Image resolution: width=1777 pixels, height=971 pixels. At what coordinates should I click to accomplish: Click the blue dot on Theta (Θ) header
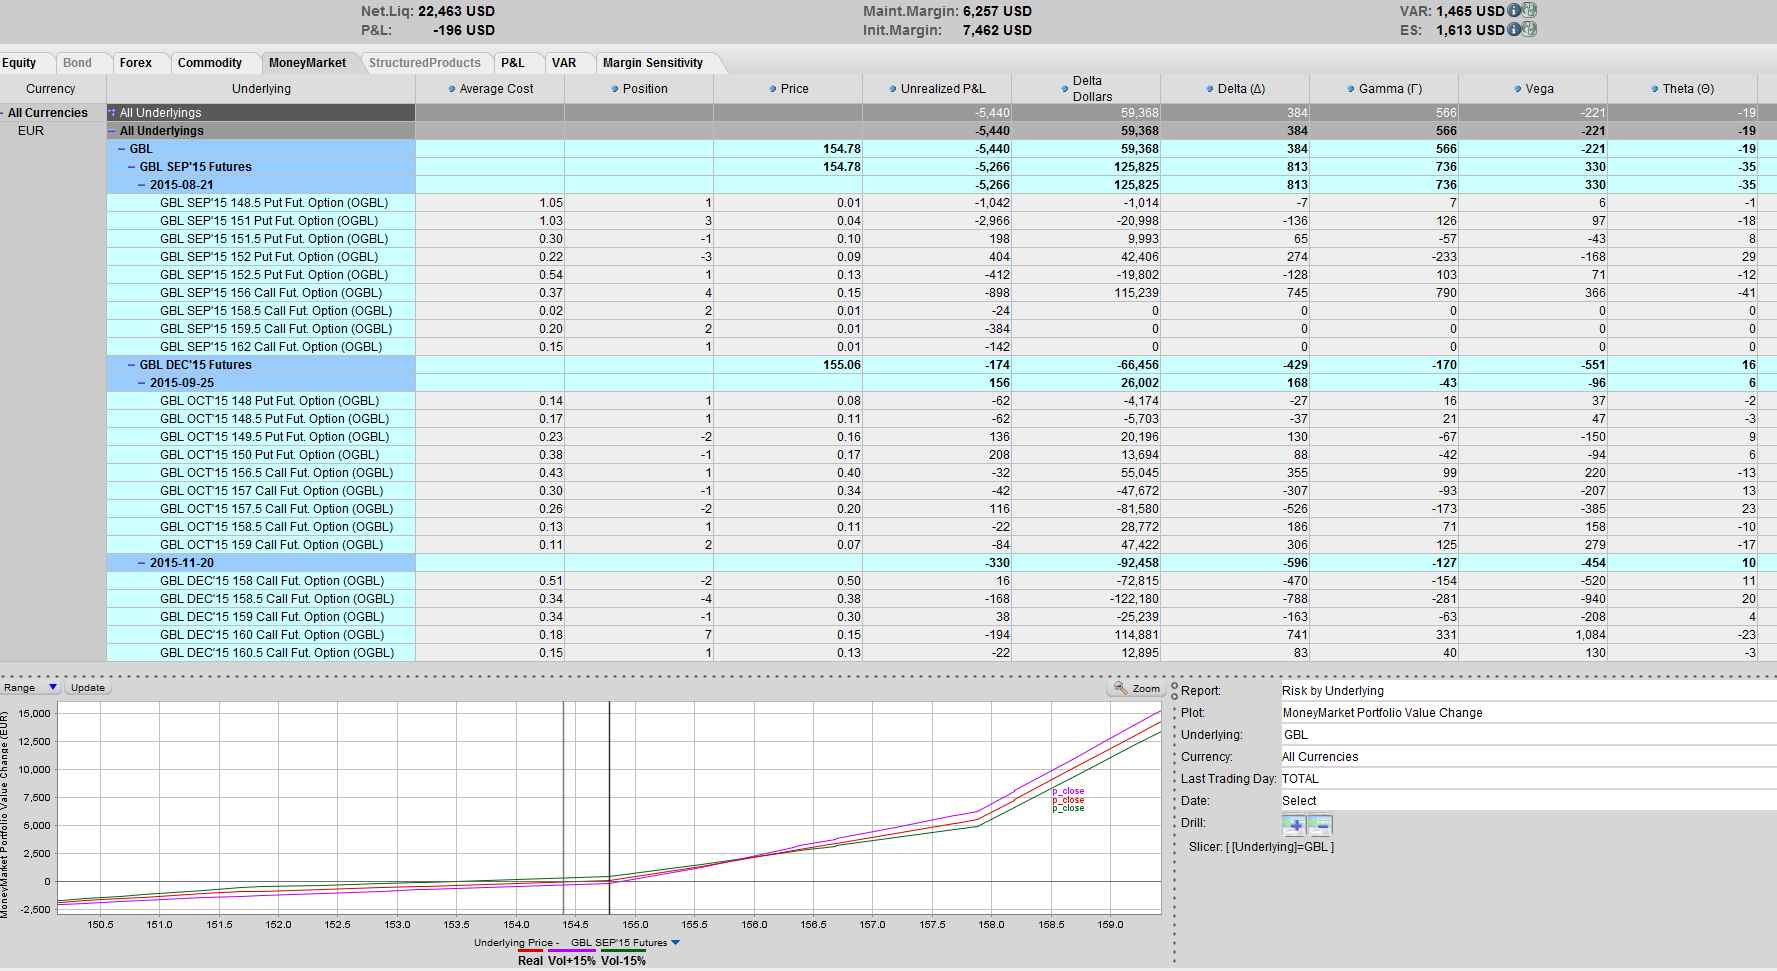tap(1655, 89)
